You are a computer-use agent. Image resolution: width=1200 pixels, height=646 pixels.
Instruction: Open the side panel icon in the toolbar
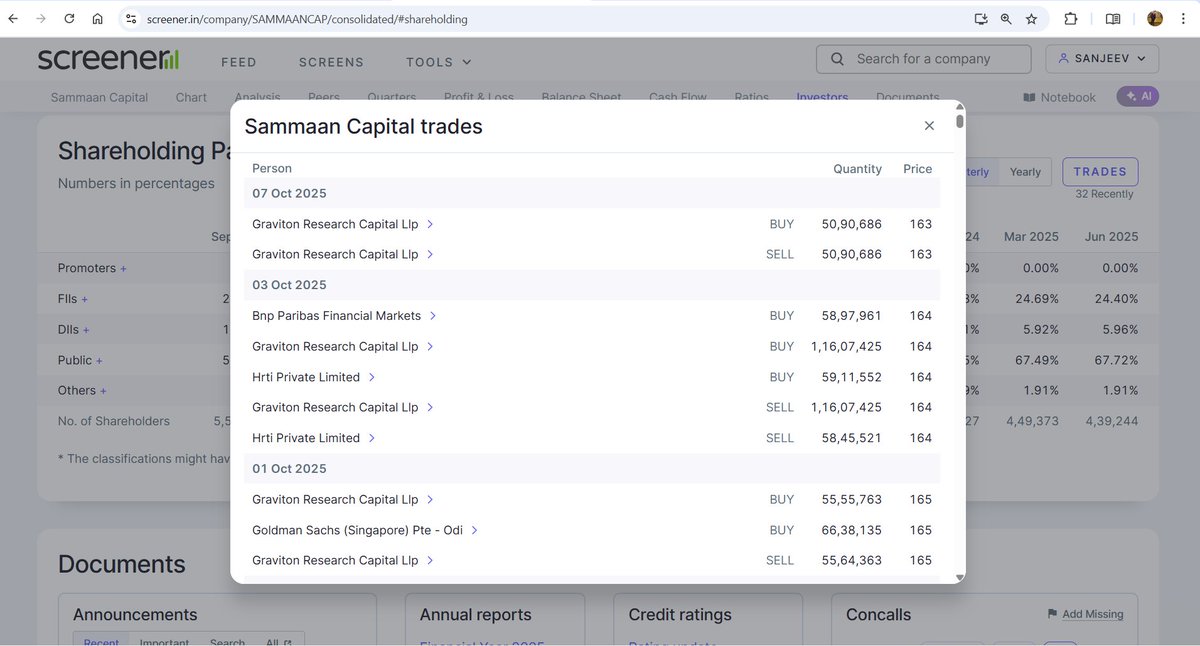(x=1113, y=19)
